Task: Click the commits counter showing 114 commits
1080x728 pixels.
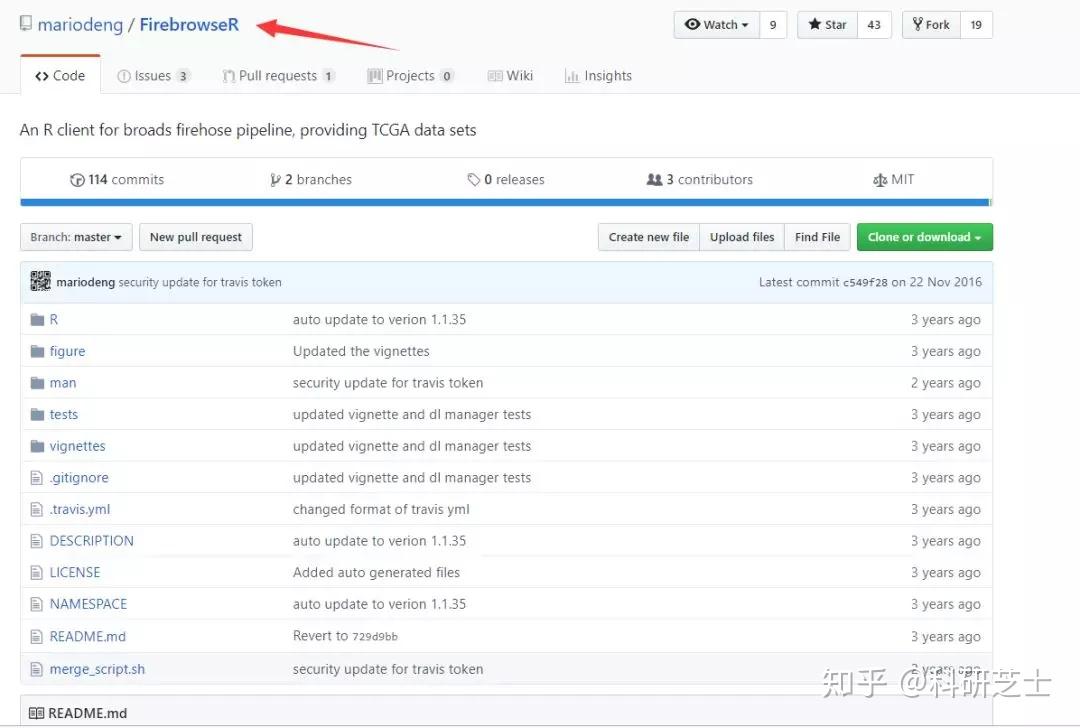Action: 116,179
